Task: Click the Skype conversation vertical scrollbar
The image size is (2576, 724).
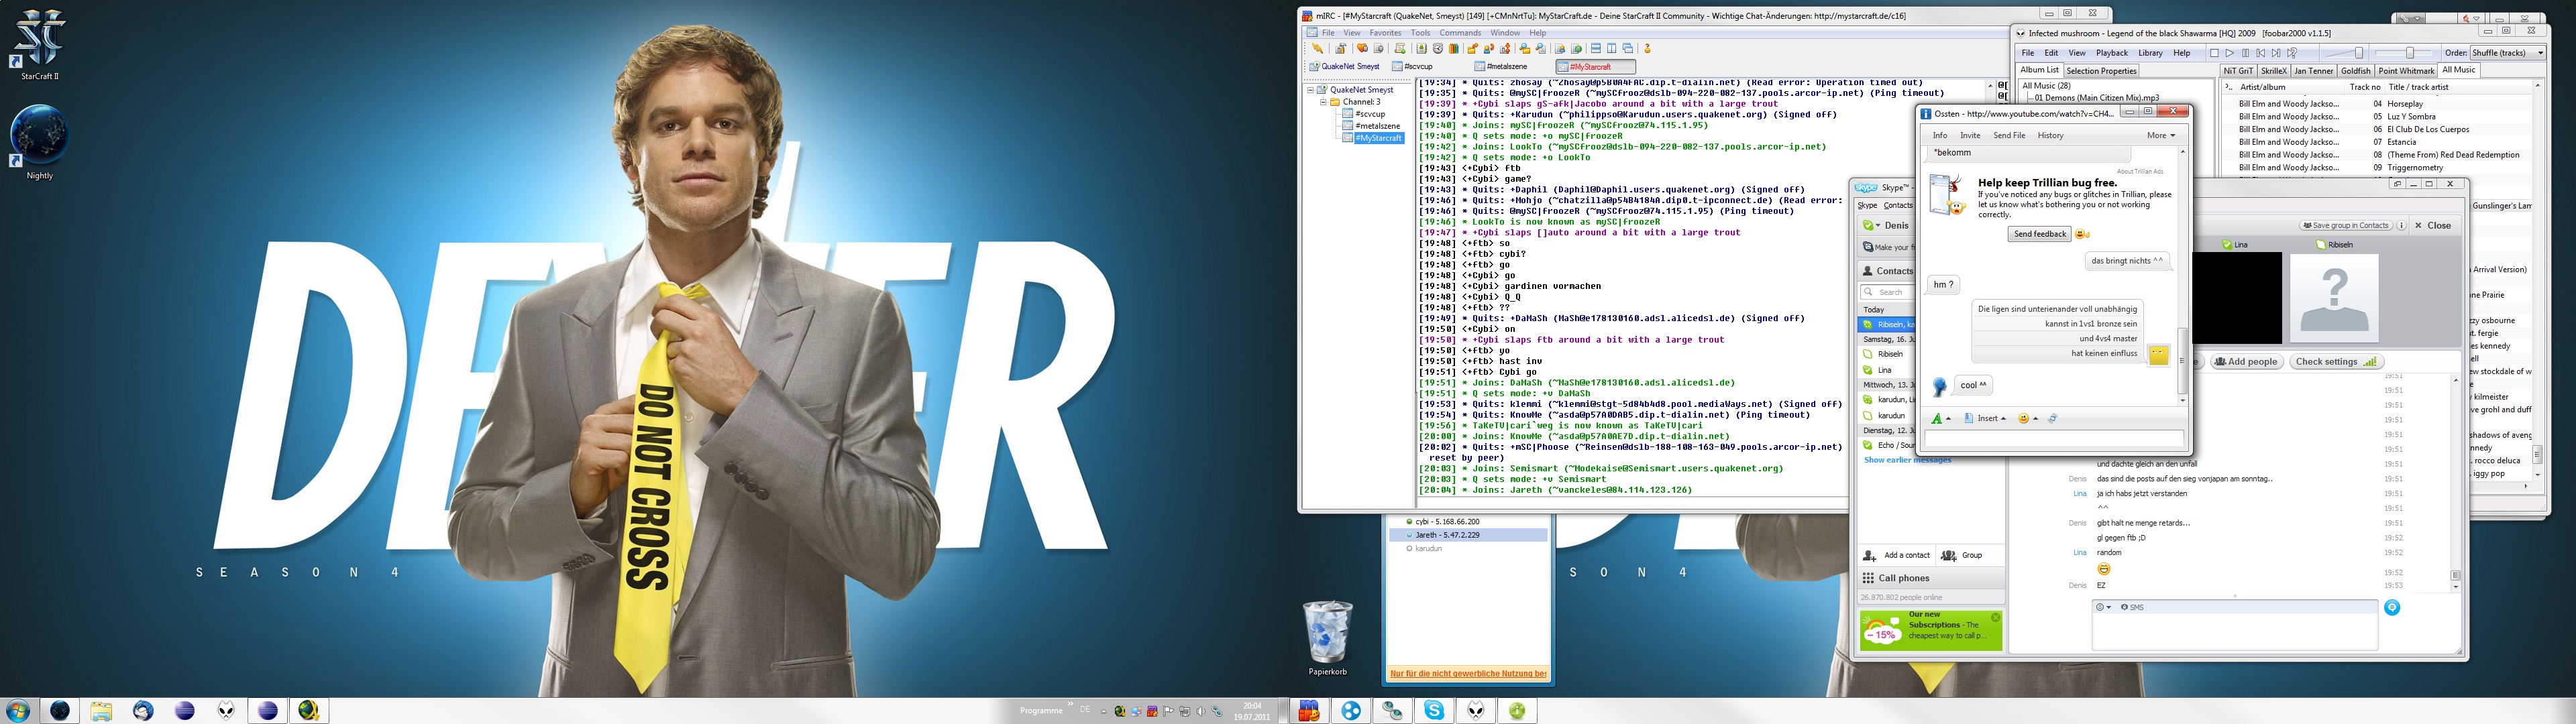Action: click(2455, 483)
